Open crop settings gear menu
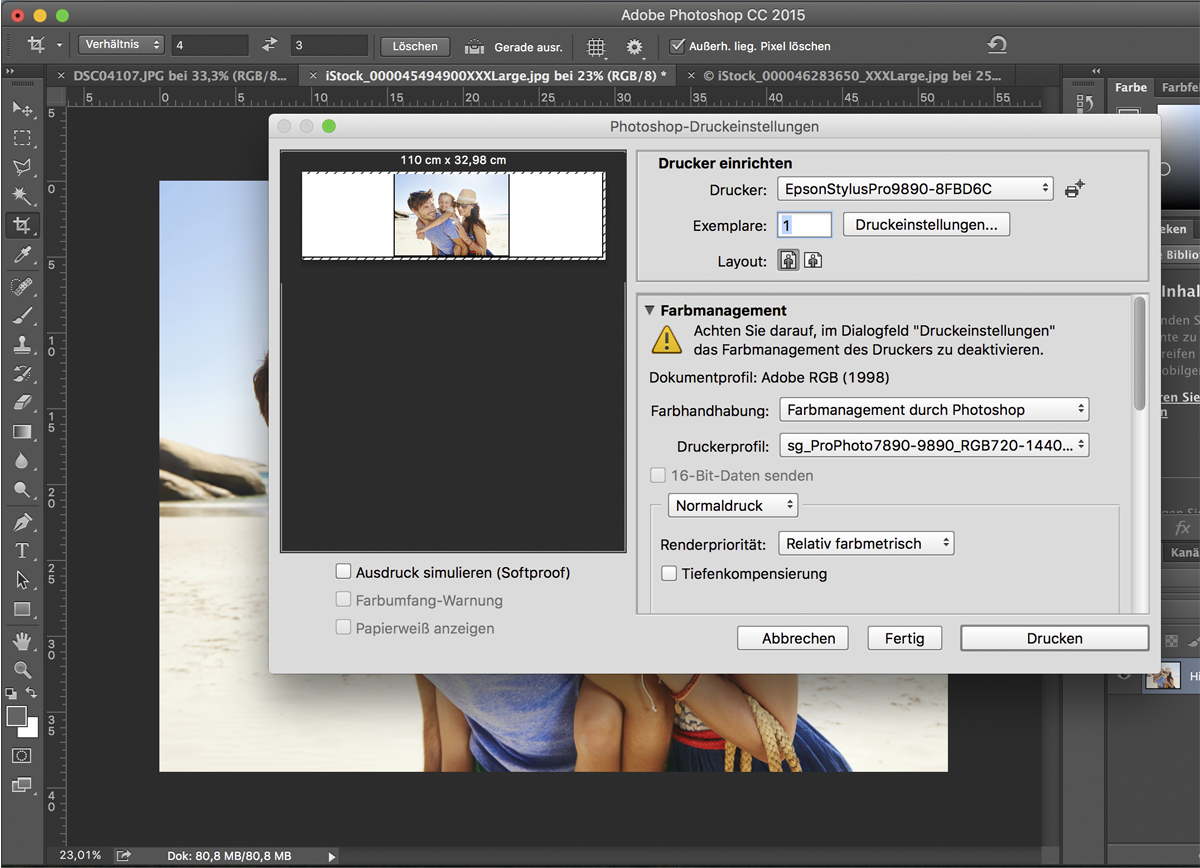Screen dimensions: 1200x868 click(635, 47)
